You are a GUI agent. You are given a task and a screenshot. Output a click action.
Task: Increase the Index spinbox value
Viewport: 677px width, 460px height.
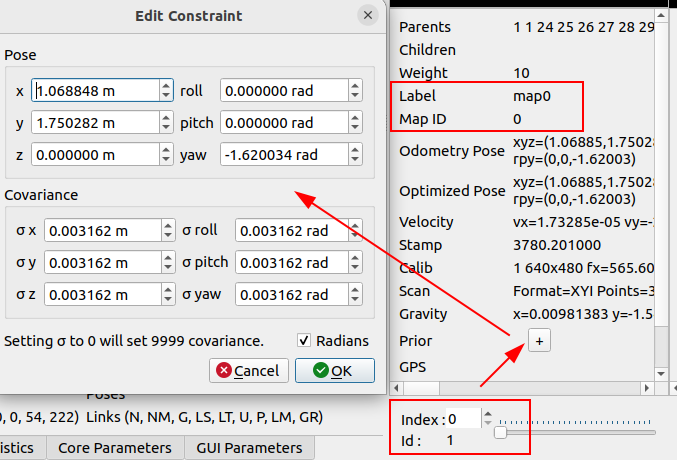[487, 414]
